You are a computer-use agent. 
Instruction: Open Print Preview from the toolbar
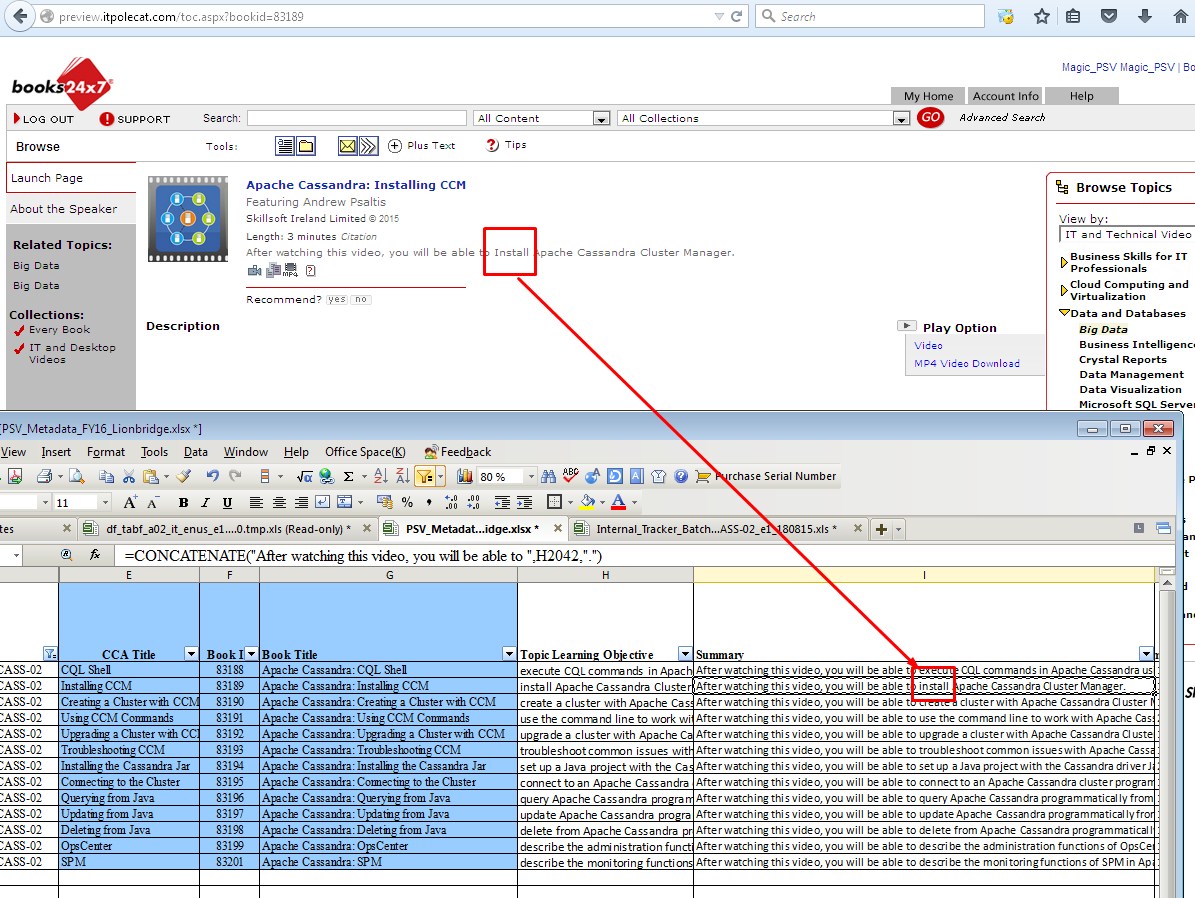[77, 476]
